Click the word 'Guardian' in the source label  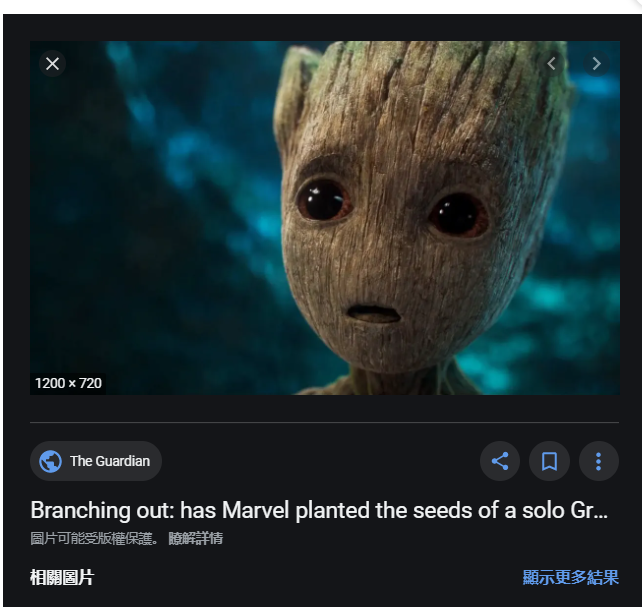tap(122, 461)
